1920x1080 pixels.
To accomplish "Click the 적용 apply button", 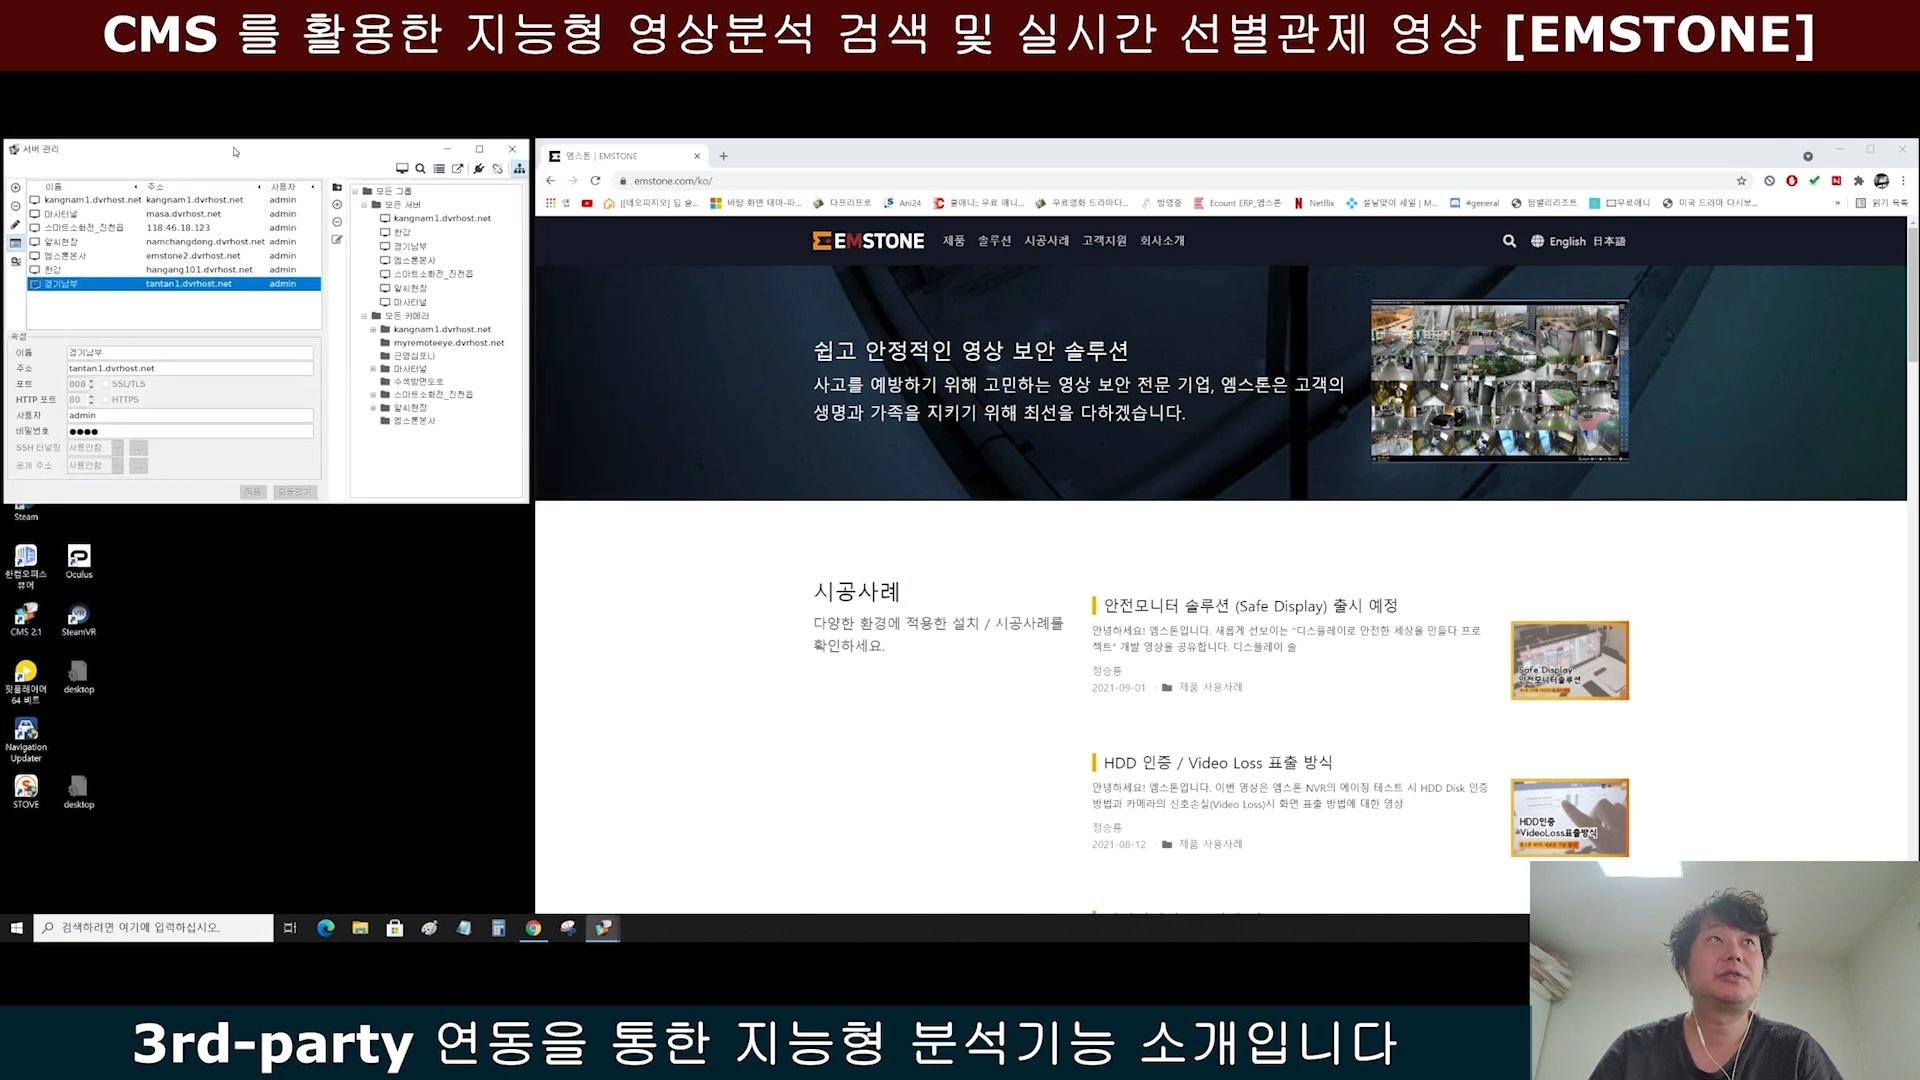I will pos(253,492).
